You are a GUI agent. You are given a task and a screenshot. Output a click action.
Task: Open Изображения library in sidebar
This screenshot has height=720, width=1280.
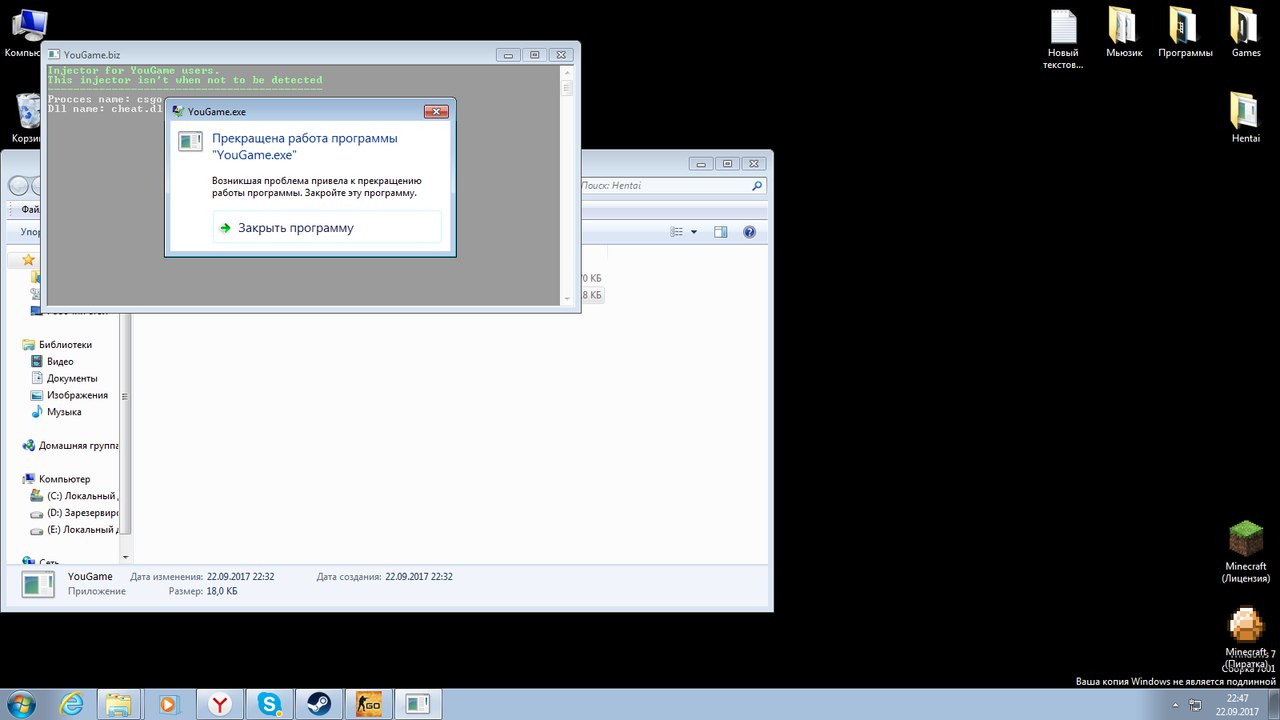point(77,395)
